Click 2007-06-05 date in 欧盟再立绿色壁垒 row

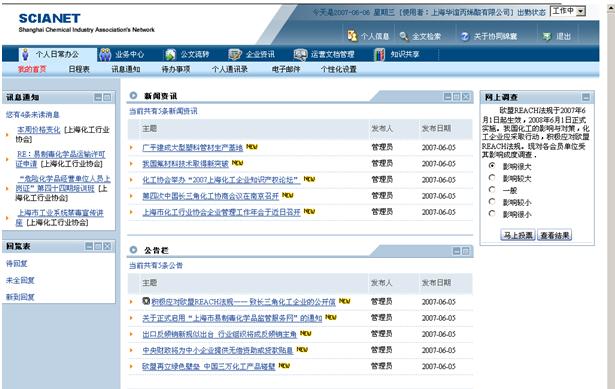pos(439,367)
